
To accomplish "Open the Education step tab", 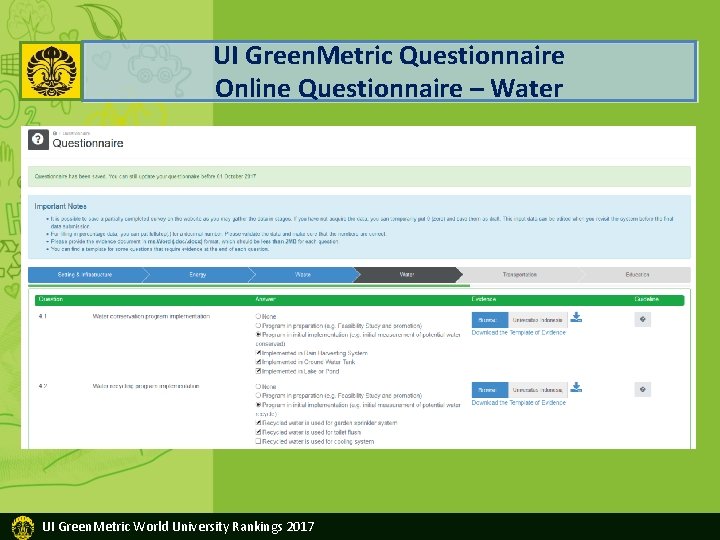I will 637,275.
